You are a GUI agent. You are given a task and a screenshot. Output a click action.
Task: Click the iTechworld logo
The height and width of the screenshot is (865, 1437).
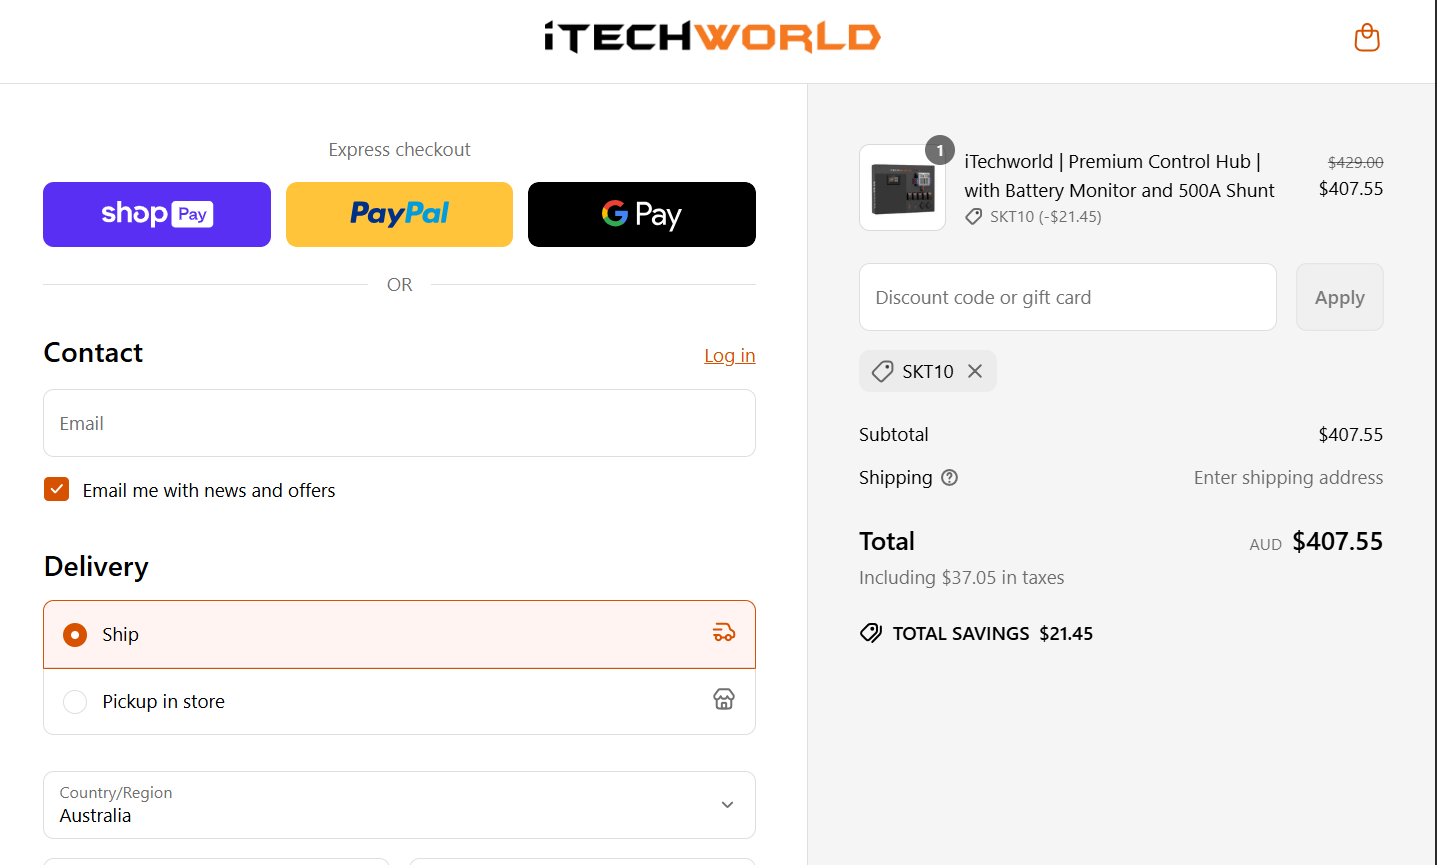click(x=710, y=38)
